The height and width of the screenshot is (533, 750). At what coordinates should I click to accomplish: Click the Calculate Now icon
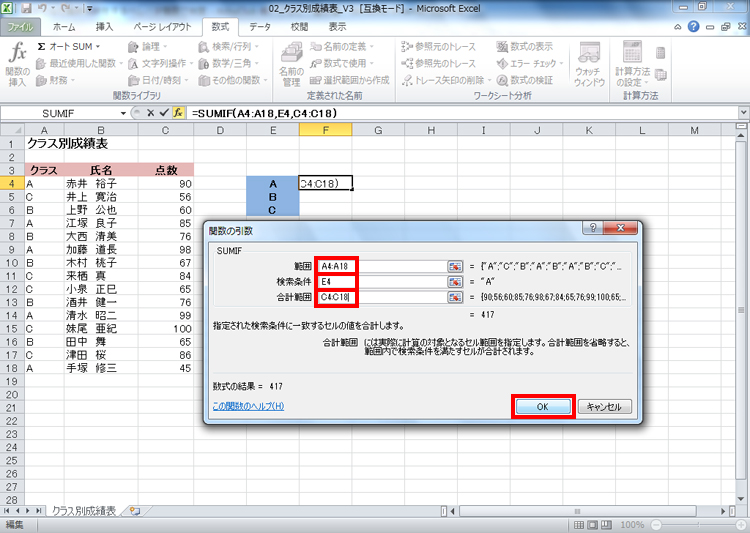point(661,53)
